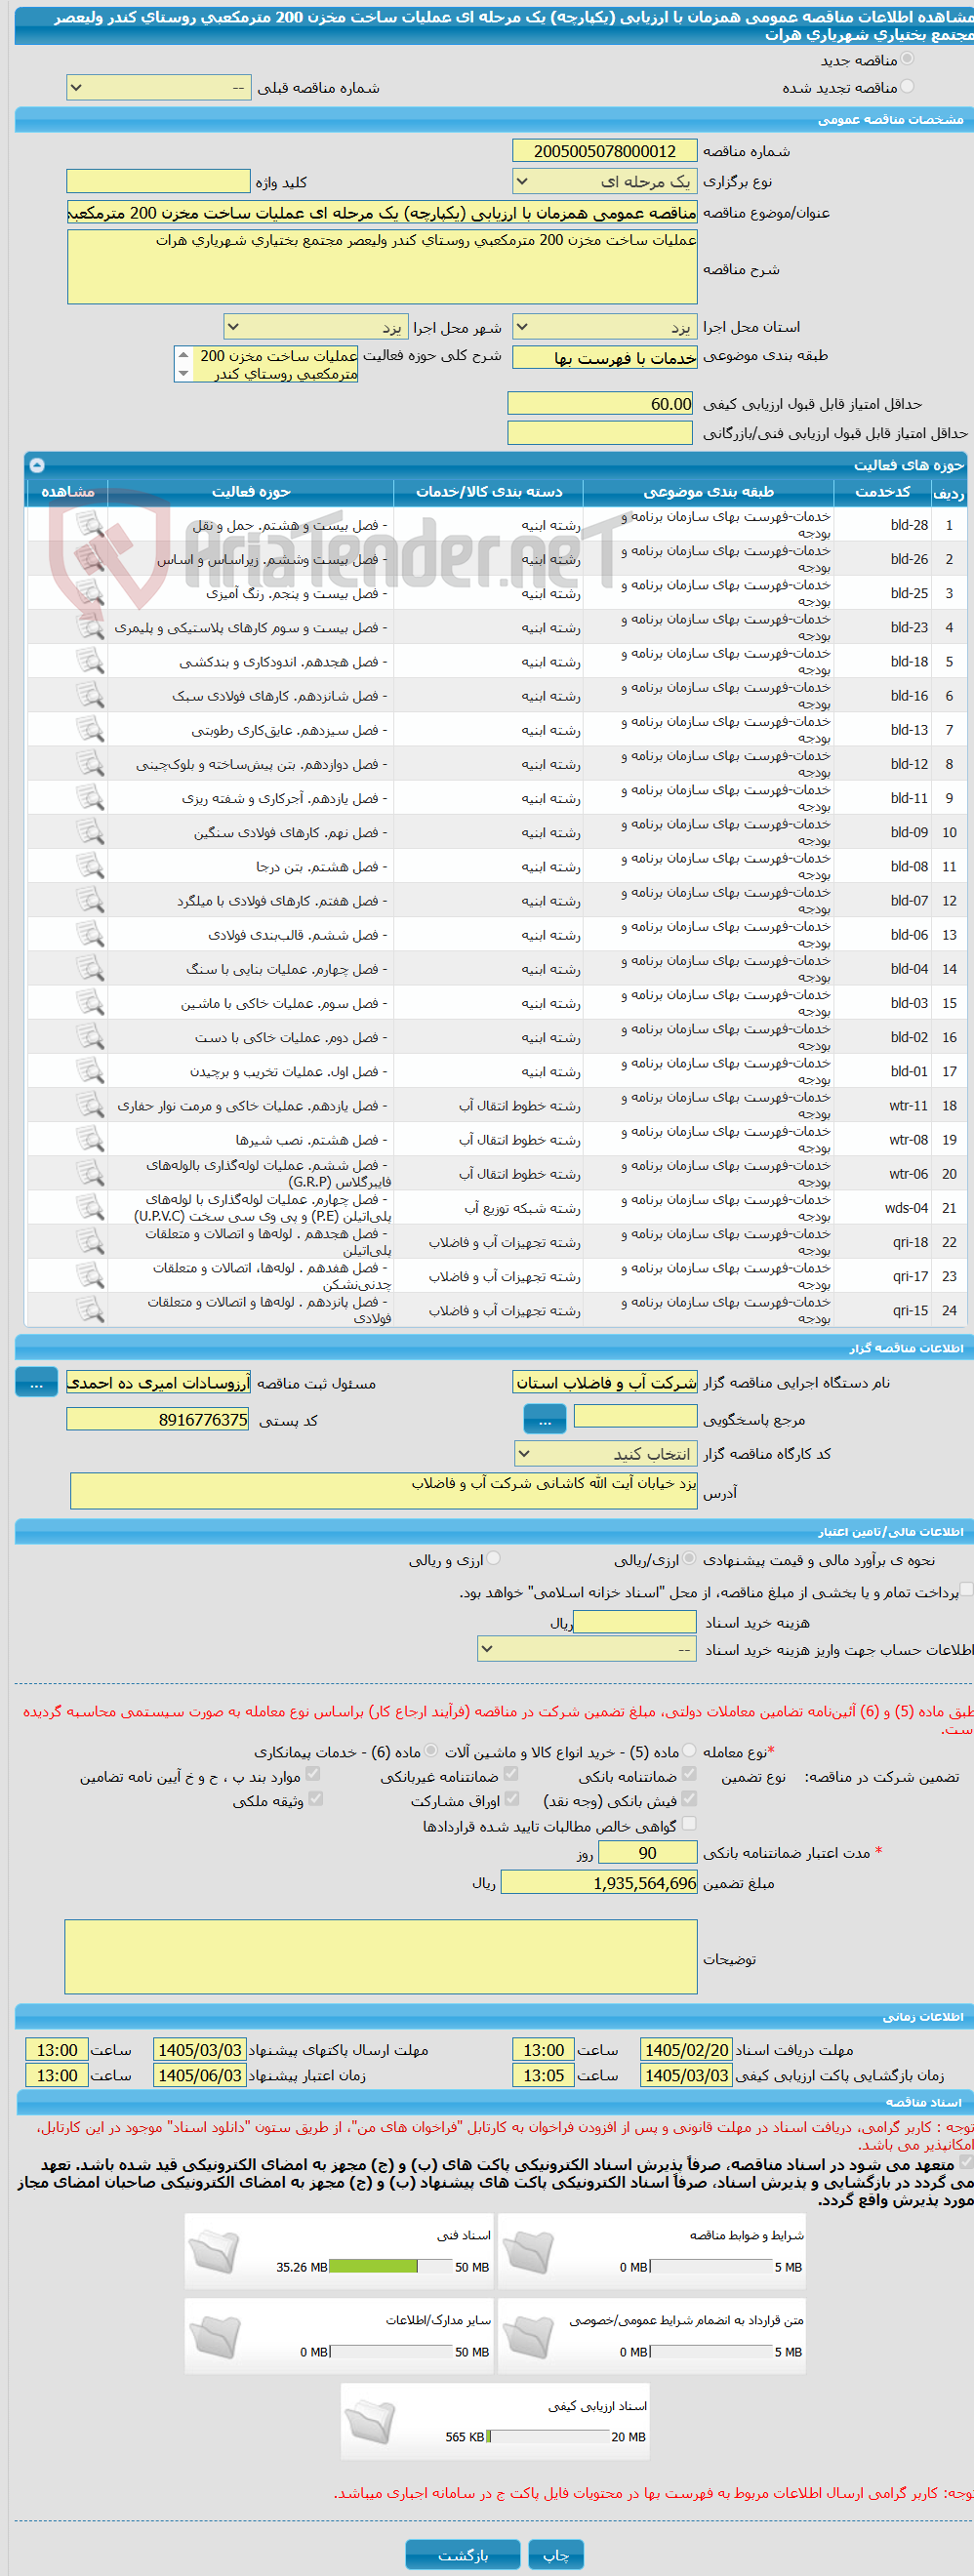The width and height of the screenshot is (974, 2576).
Task: Click the اسناد فنی 35.26 MB usage bar
Action: pyautogui.click(x=391, y=2267)
